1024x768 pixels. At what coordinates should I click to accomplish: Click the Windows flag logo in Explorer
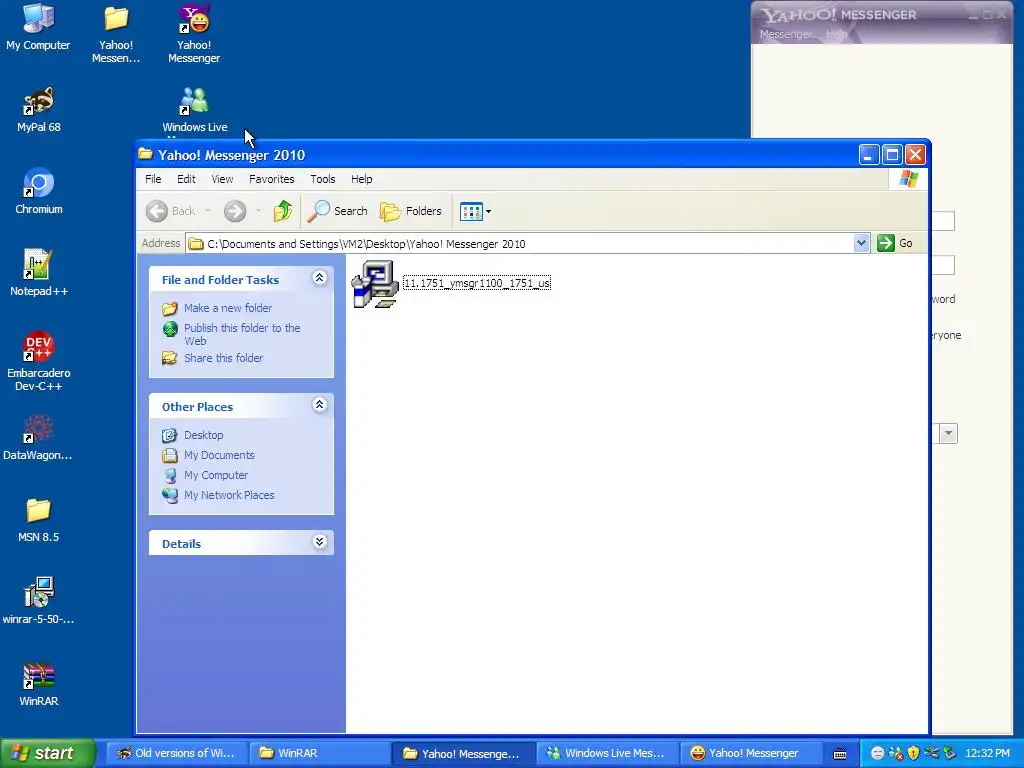point(908,179)
